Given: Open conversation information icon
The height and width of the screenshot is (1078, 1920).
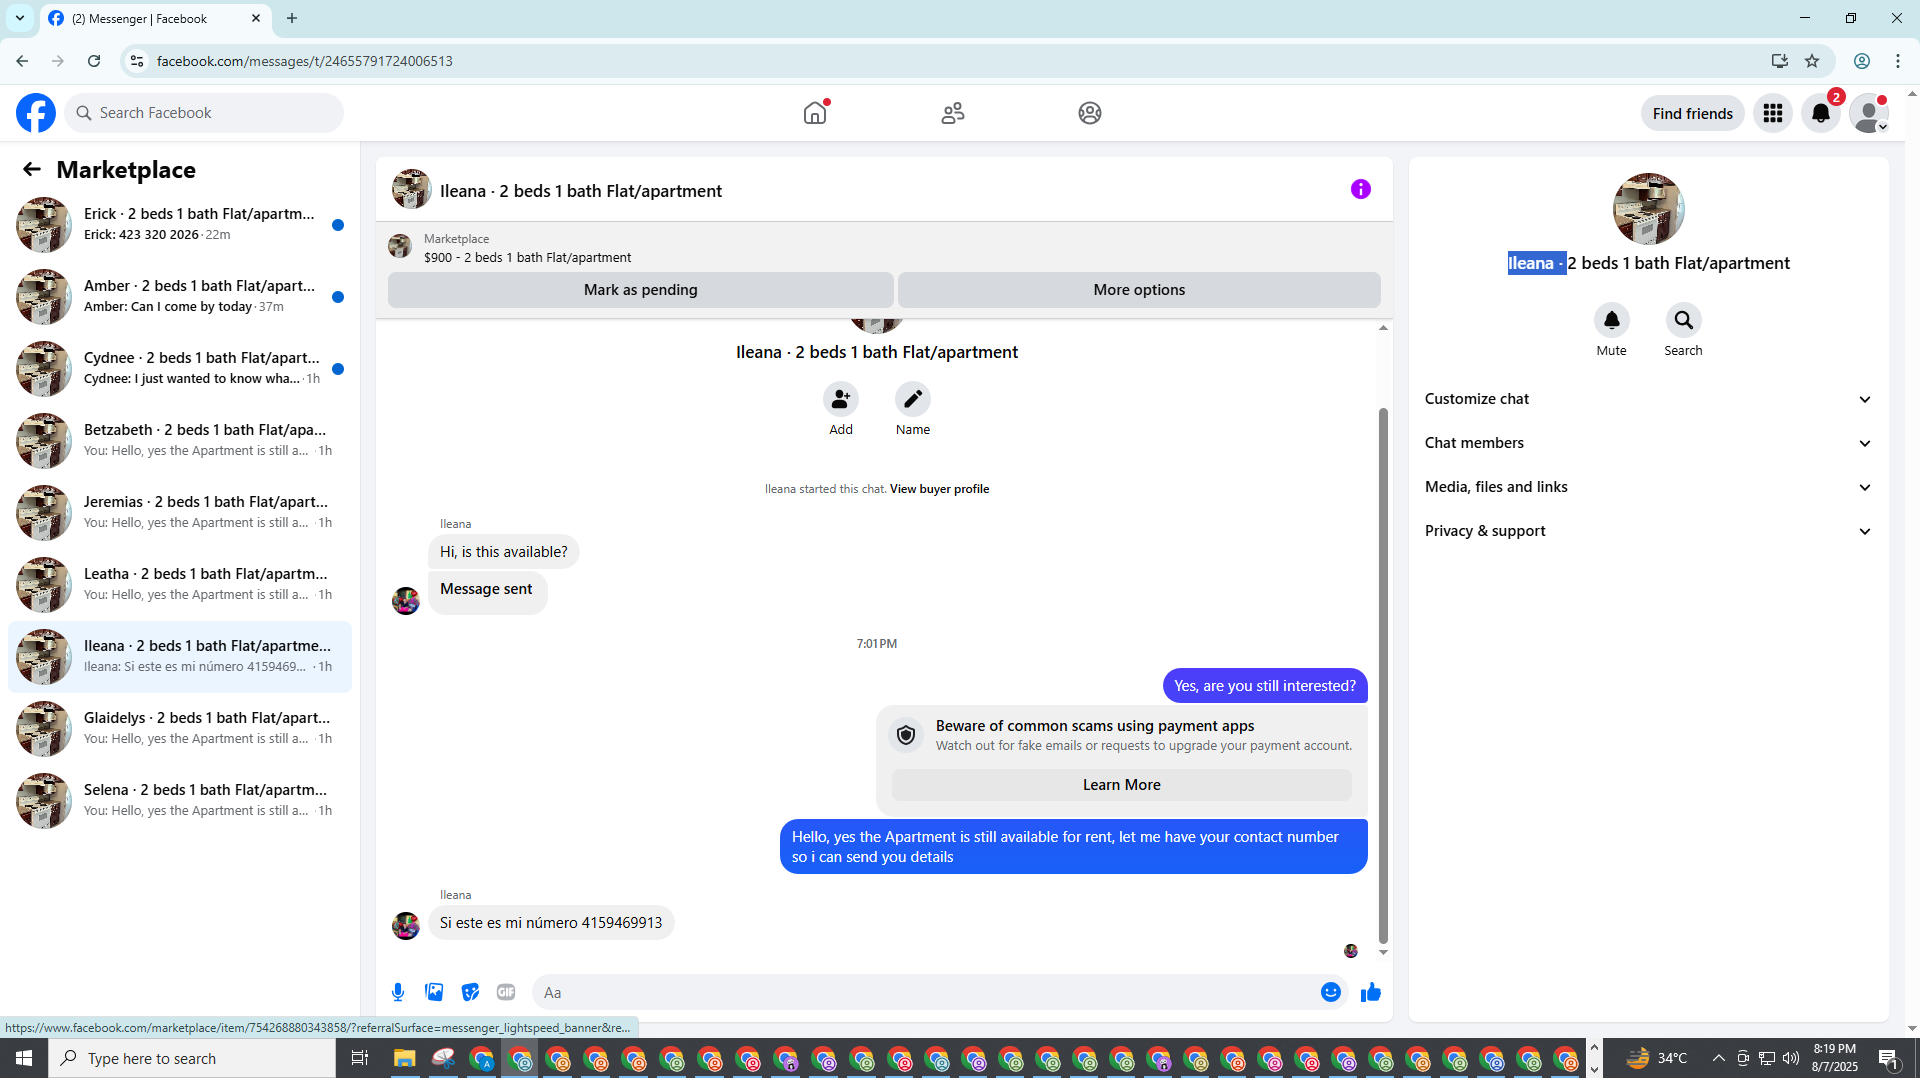Looking at the screenshot, I should click(1361, 189).
